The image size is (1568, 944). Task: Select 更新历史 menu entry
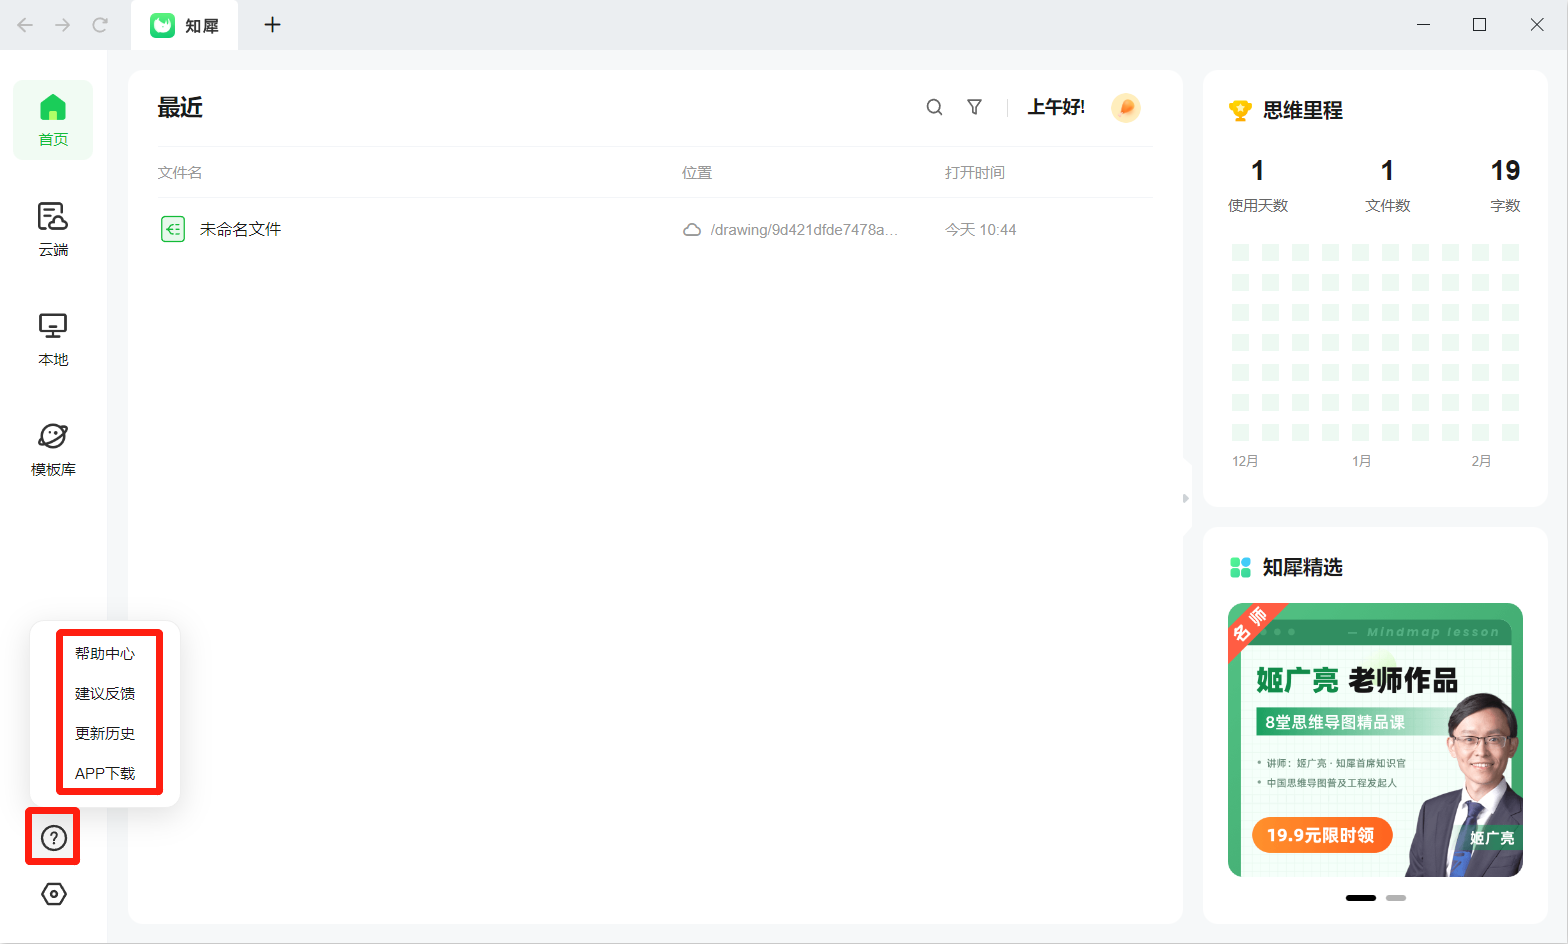(105, 733)
